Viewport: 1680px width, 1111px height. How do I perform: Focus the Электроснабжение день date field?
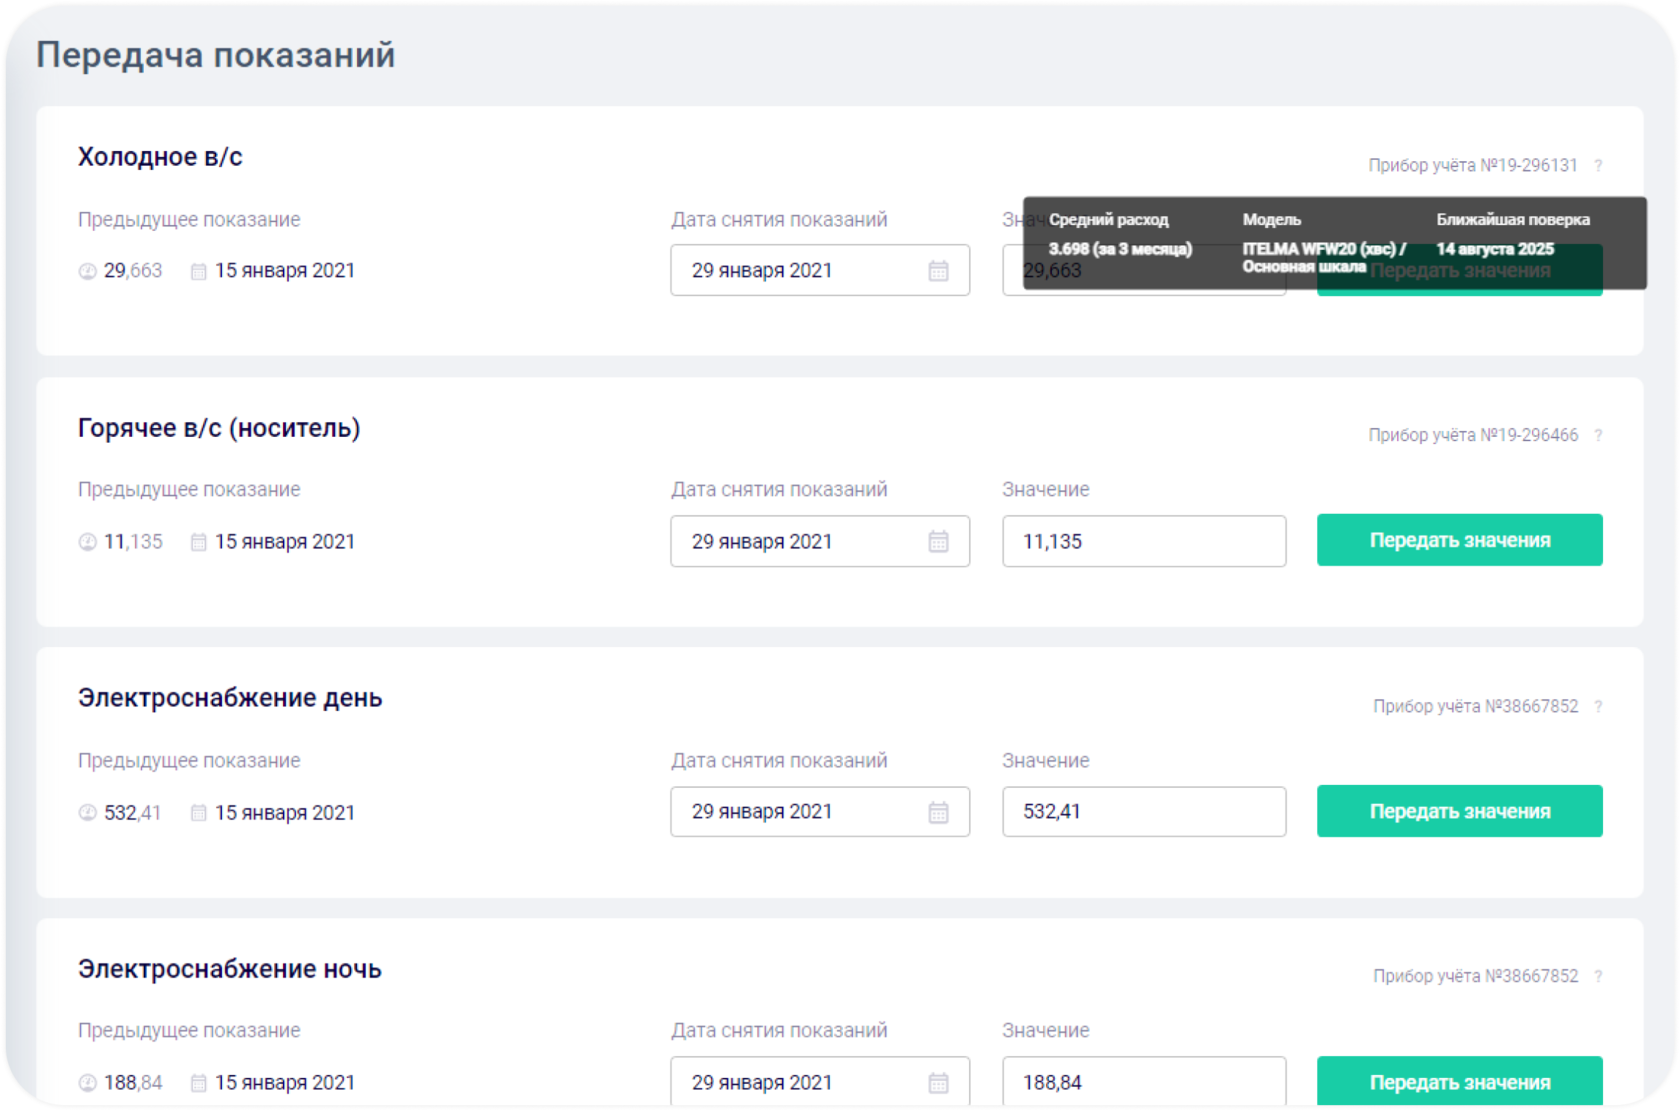click(820, 811)
